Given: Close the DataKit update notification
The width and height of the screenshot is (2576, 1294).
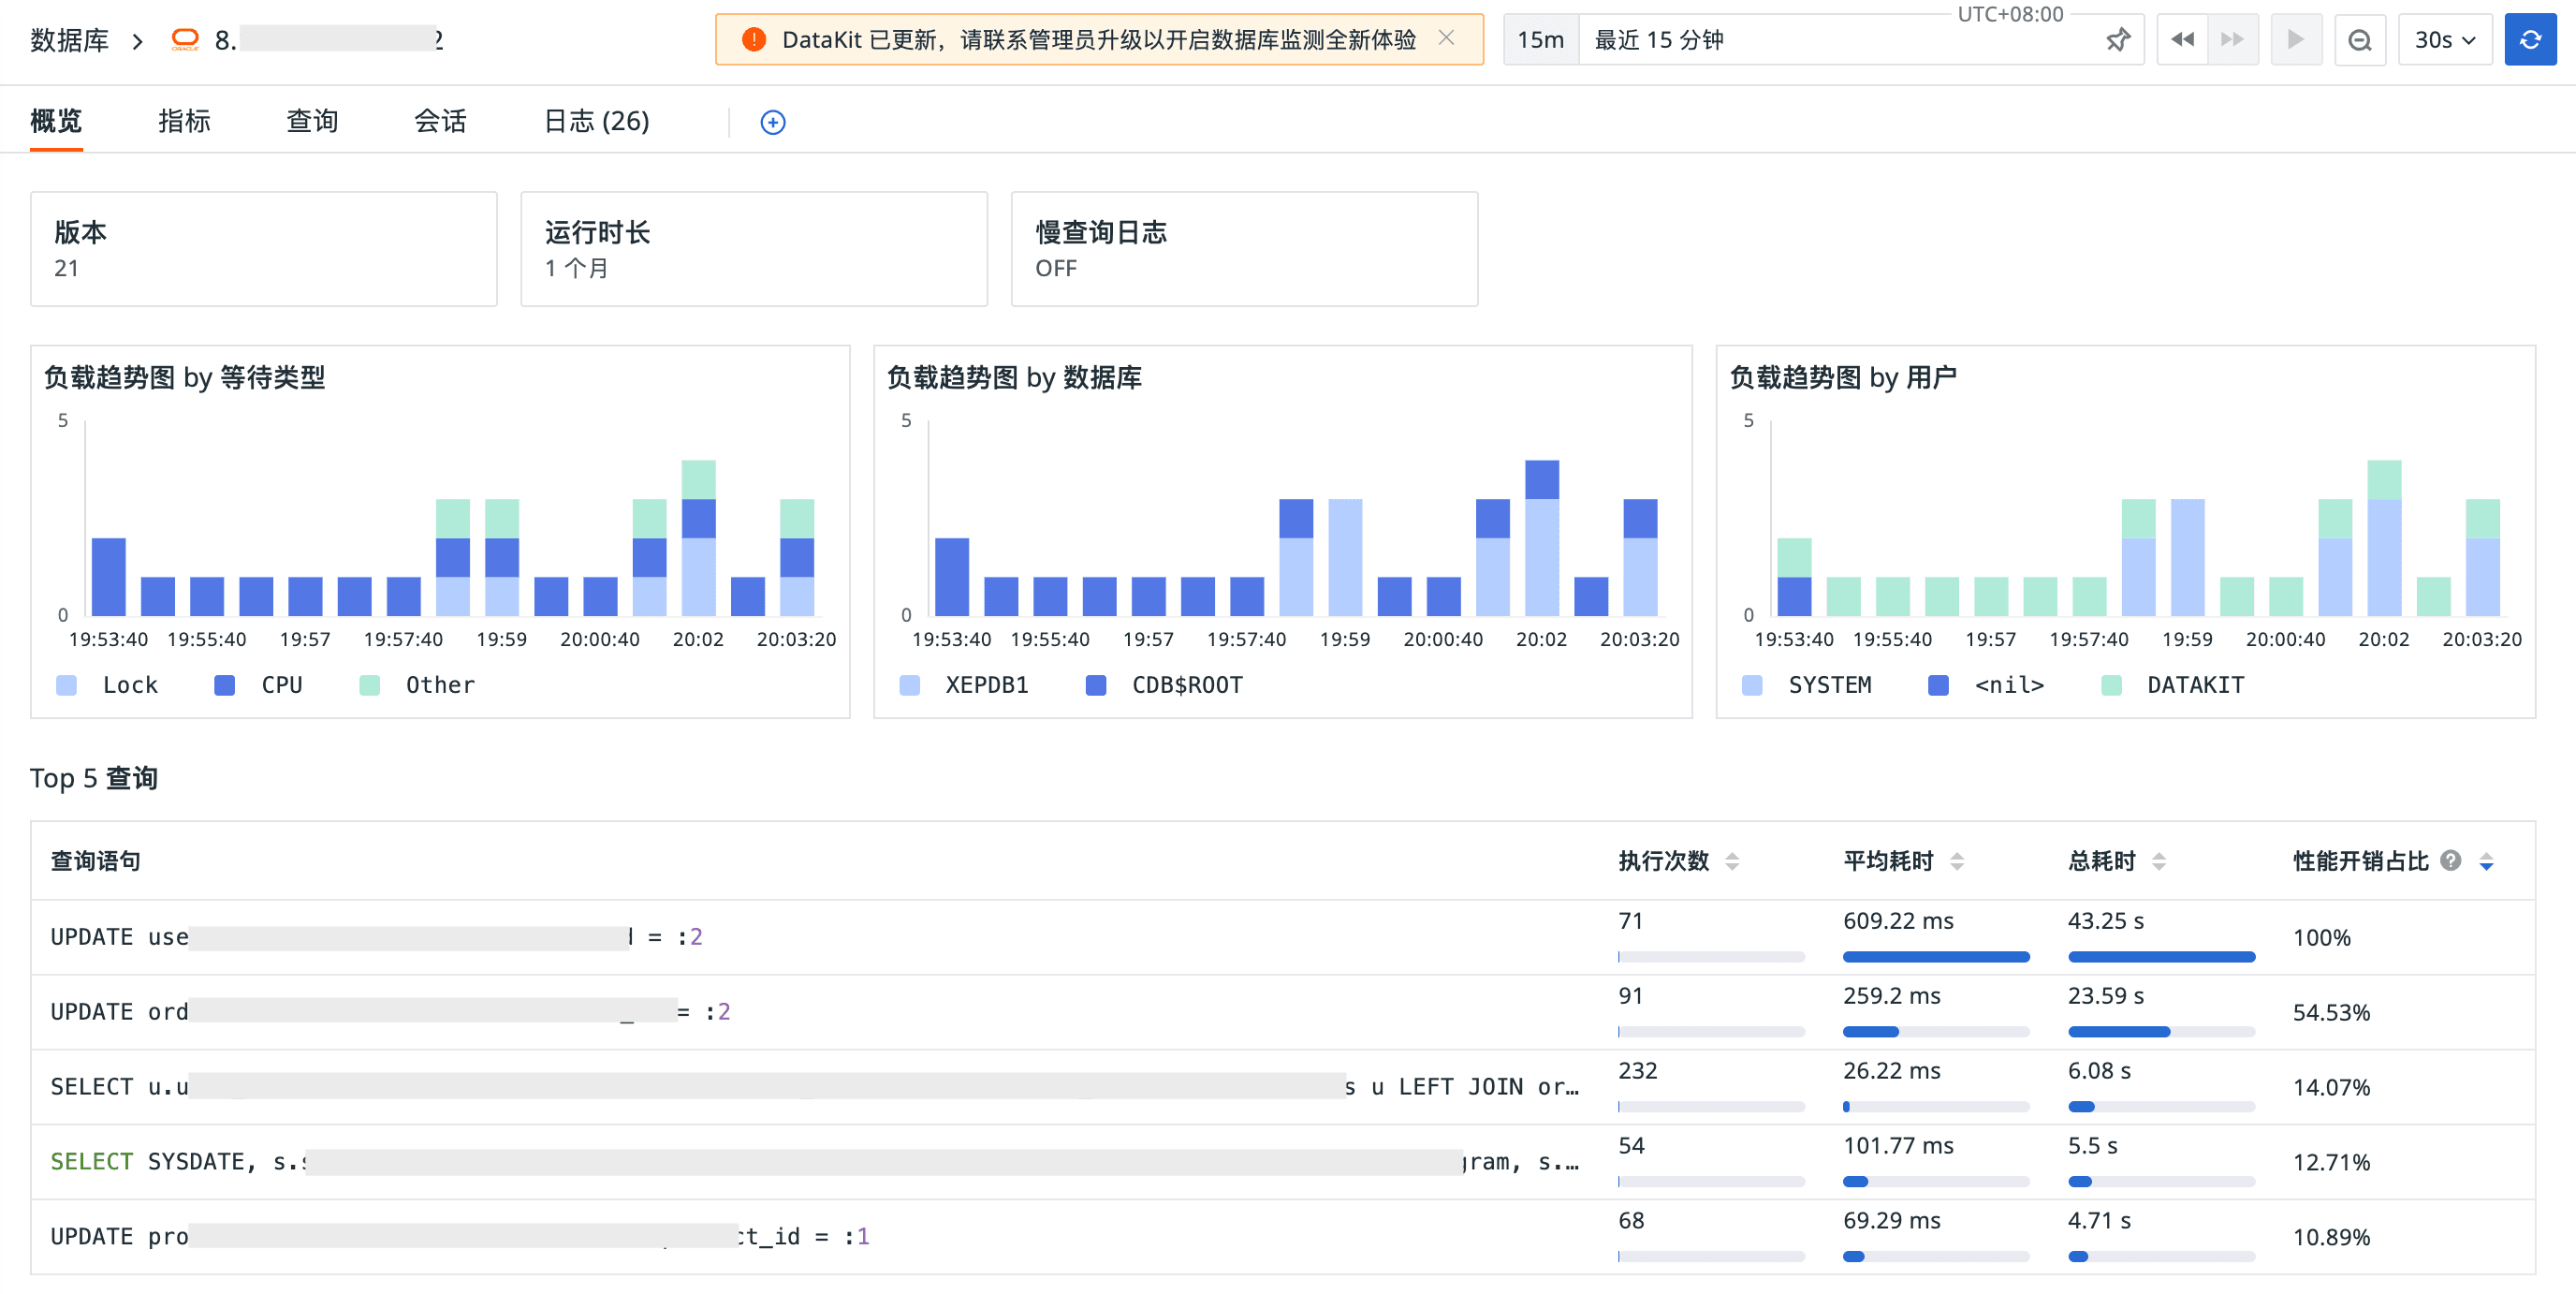Looking at the screenshot, I should point(1446,38).
